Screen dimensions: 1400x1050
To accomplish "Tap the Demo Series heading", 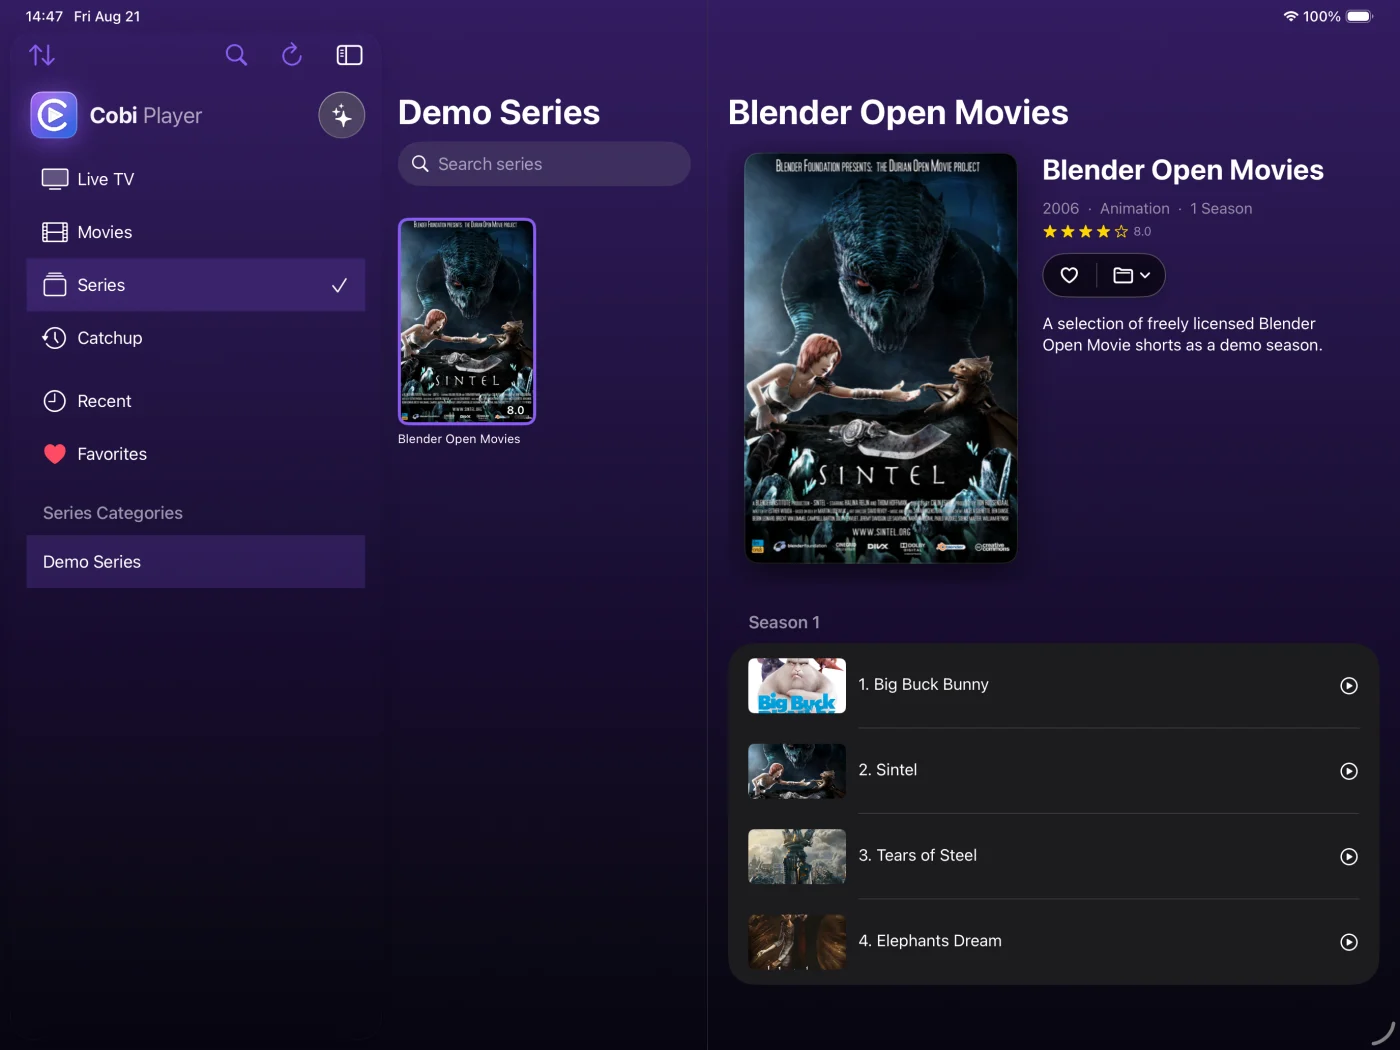I will tap(499, 113).
